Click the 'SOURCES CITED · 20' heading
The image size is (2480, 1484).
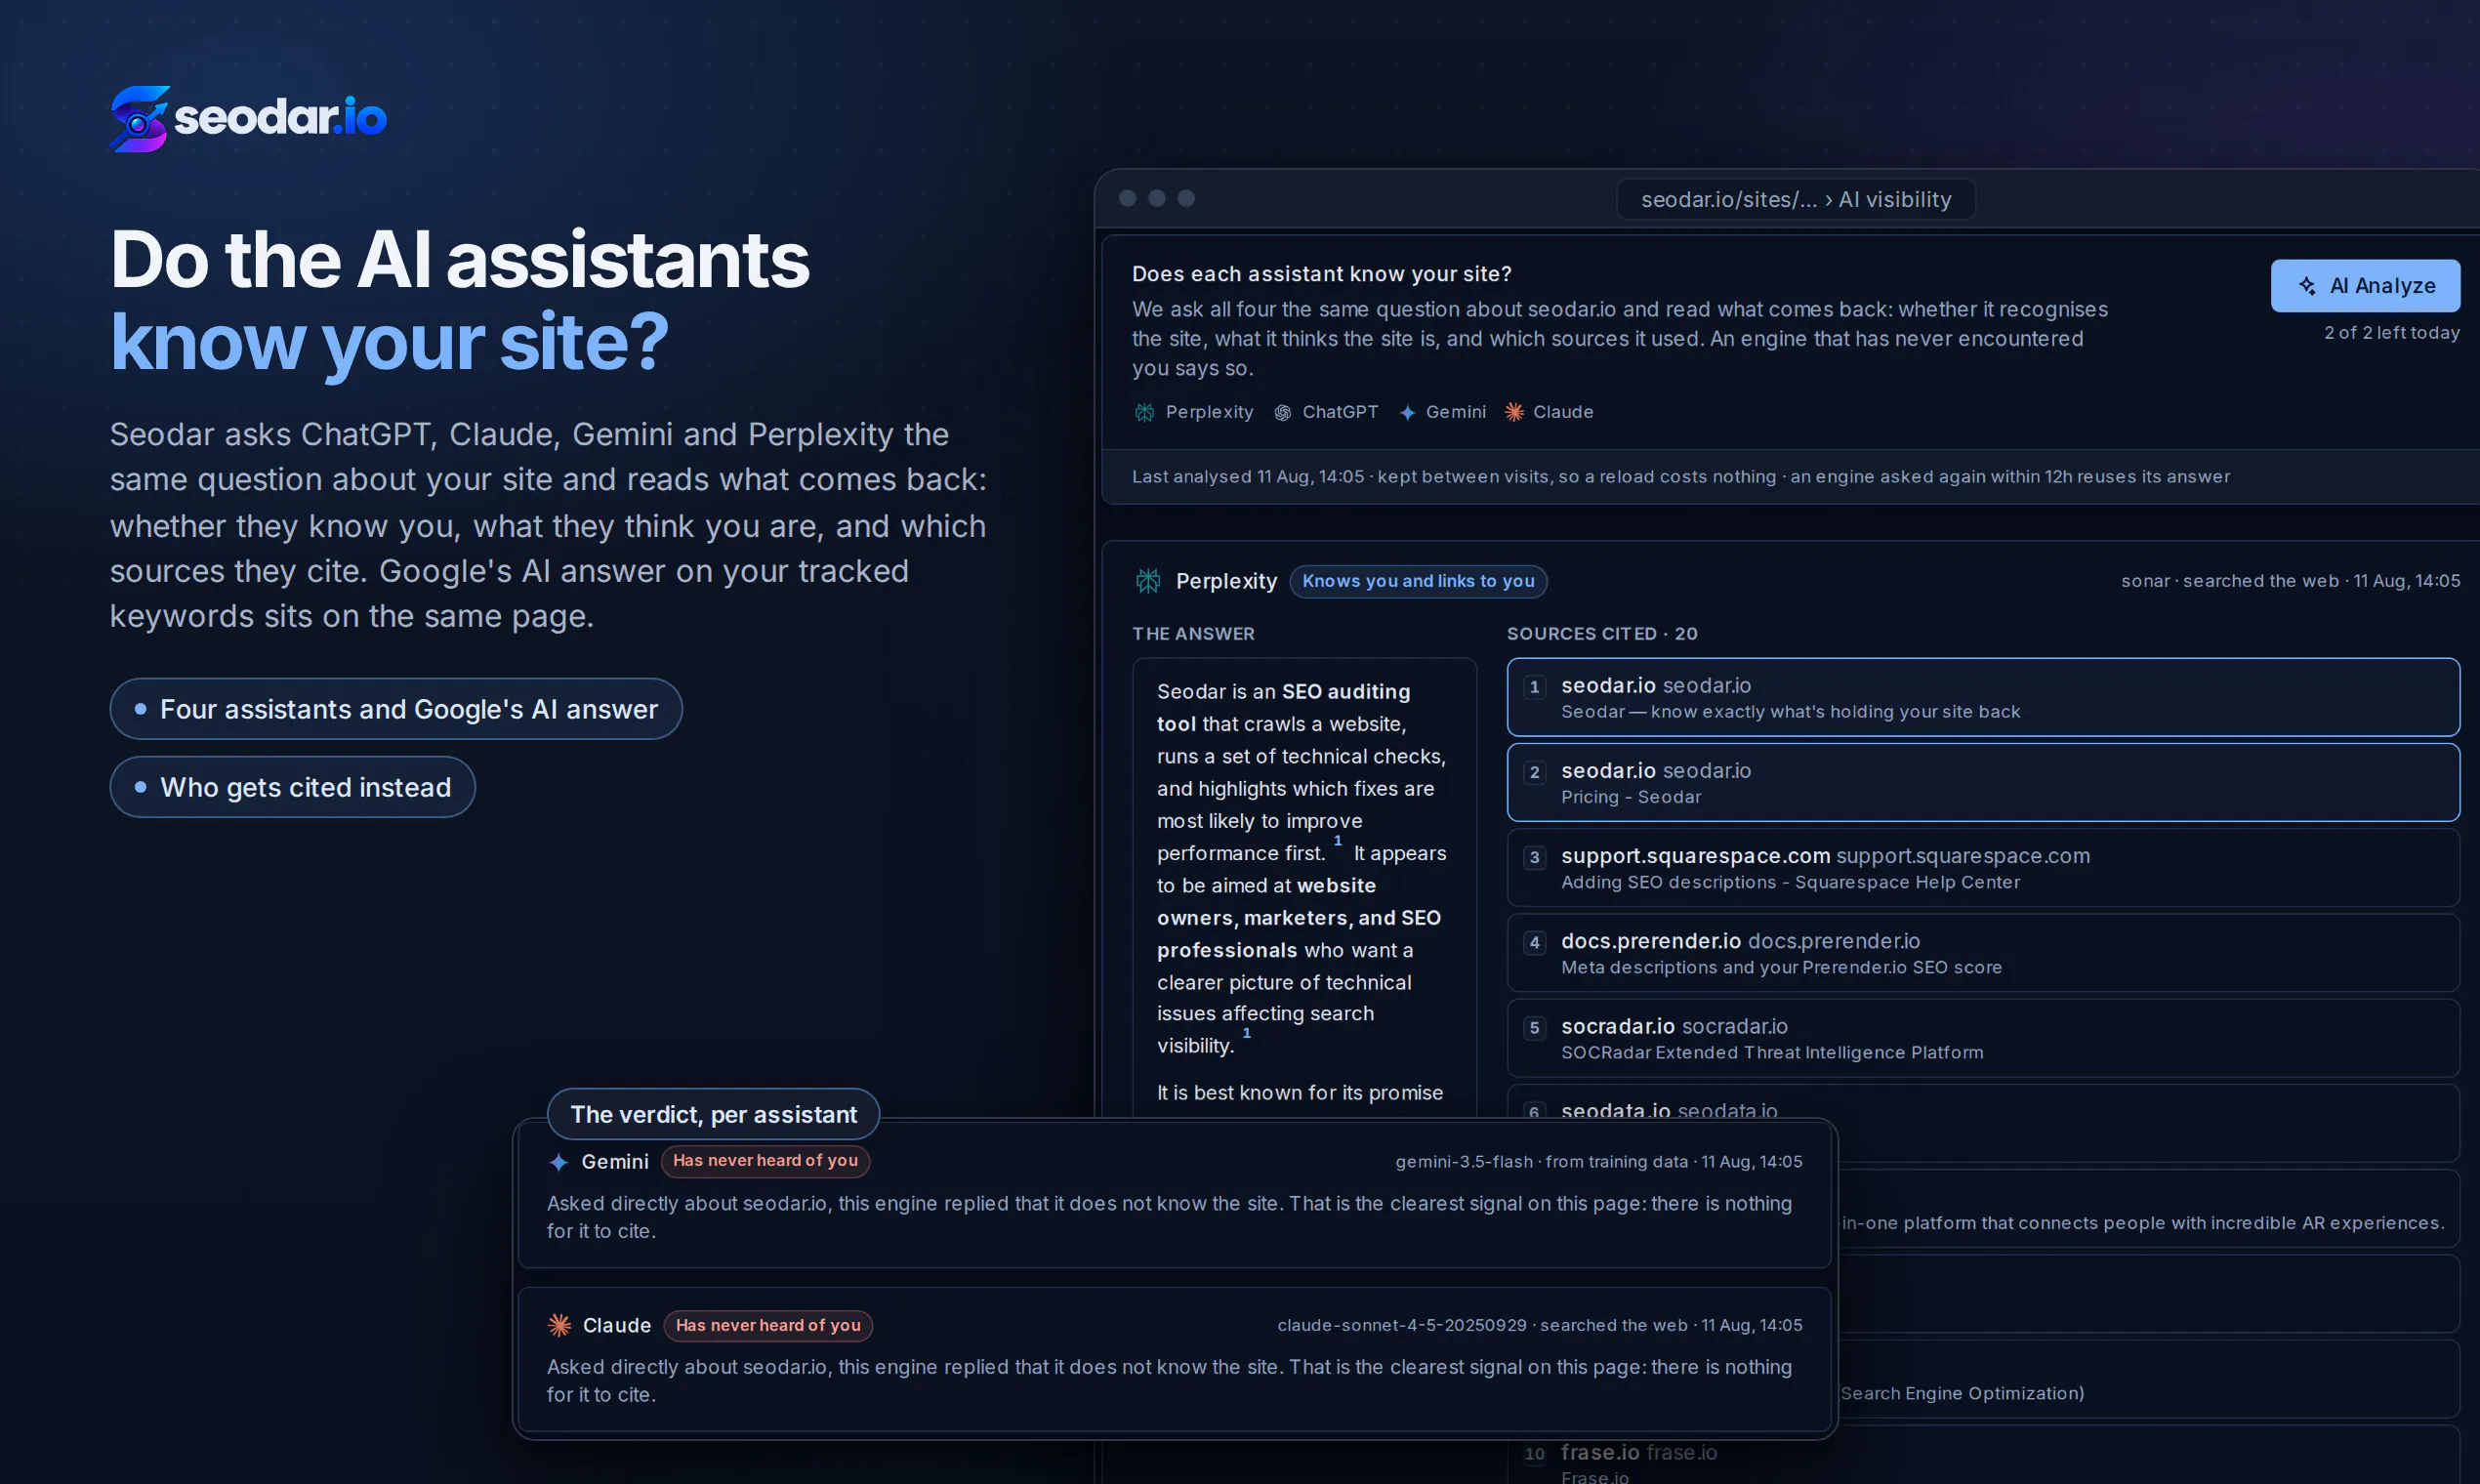click(x=1602, y=634)
